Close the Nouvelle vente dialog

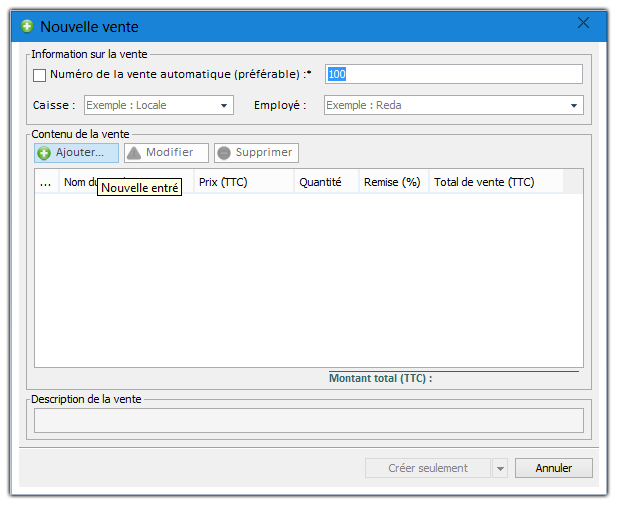click(583, 24)
